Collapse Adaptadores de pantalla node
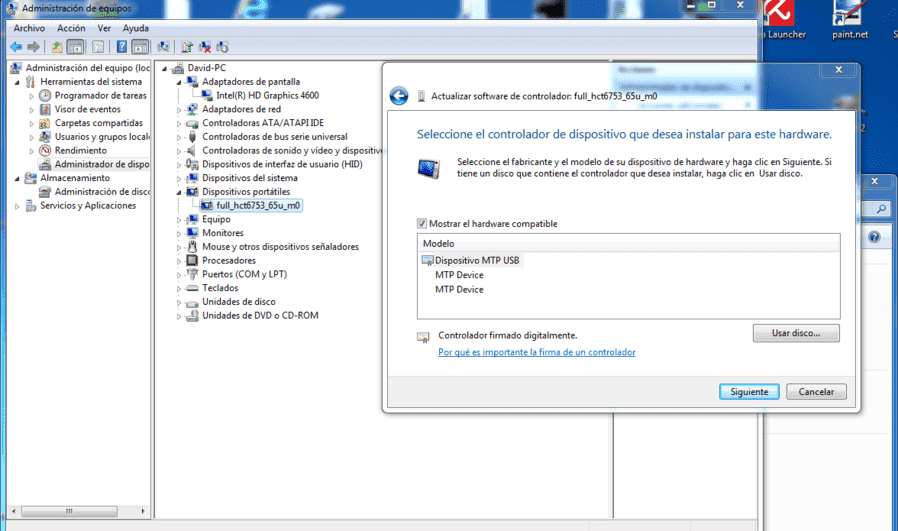 click(179, 82)
